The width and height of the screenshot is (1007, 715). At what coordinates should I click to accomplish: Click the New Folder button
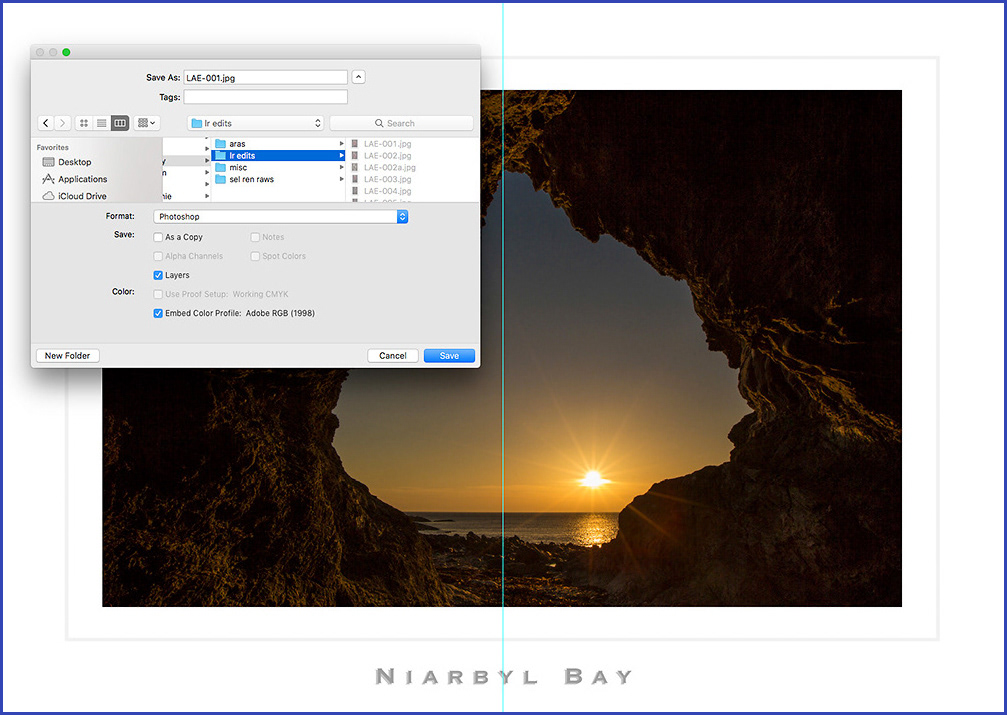click(x=67, y=356)
